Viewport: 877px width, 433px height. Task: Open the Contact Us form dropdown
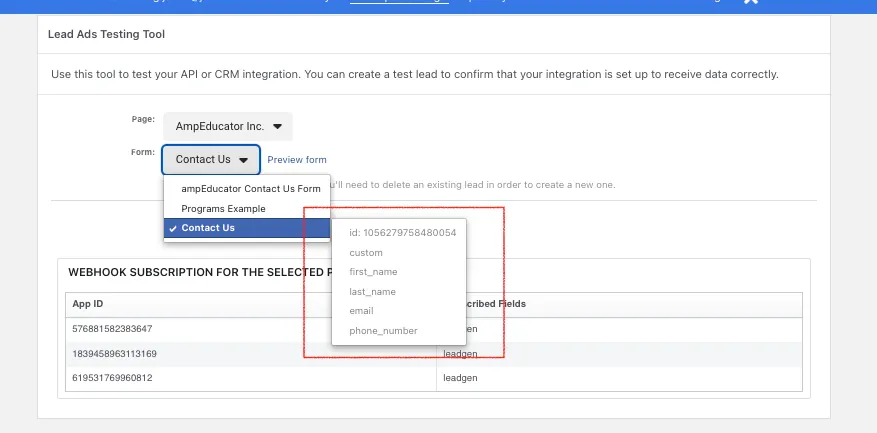pos(211,159)
